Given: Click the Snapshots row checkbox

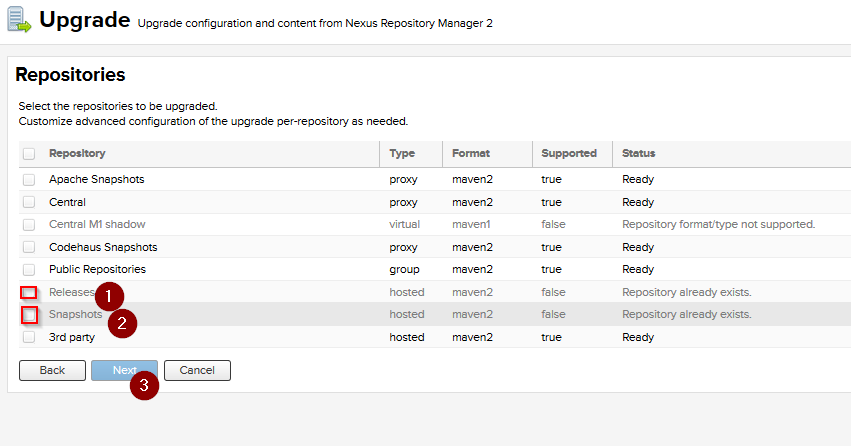Looking at the screenshot, I should [x=29, y=315].
